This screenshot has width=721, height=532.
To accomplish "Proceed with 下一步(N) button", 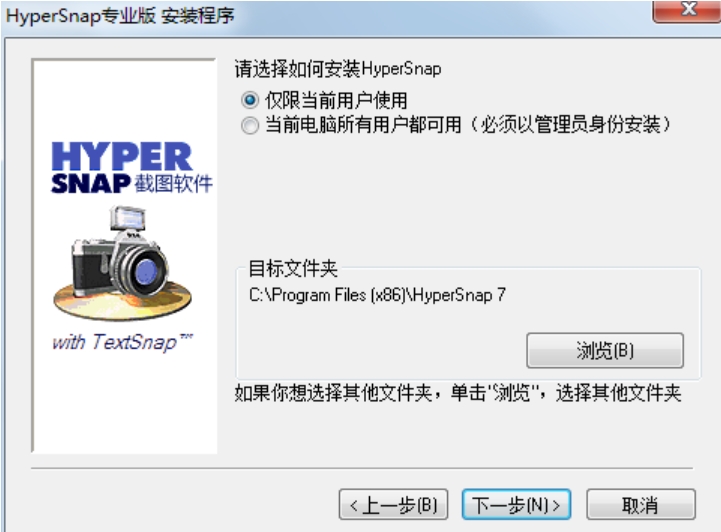I will [x=516, y=505].
